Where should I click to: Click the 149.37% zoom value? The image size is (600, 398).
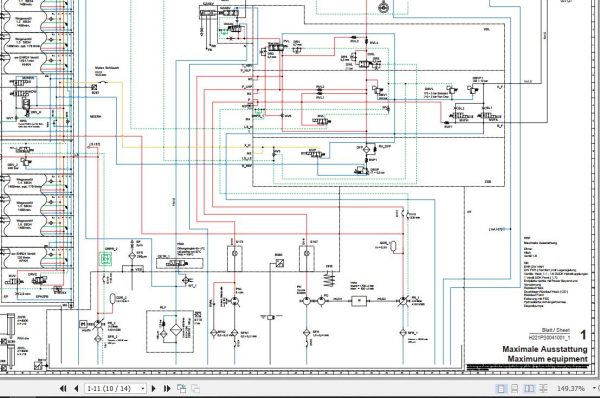pos(571,388)
